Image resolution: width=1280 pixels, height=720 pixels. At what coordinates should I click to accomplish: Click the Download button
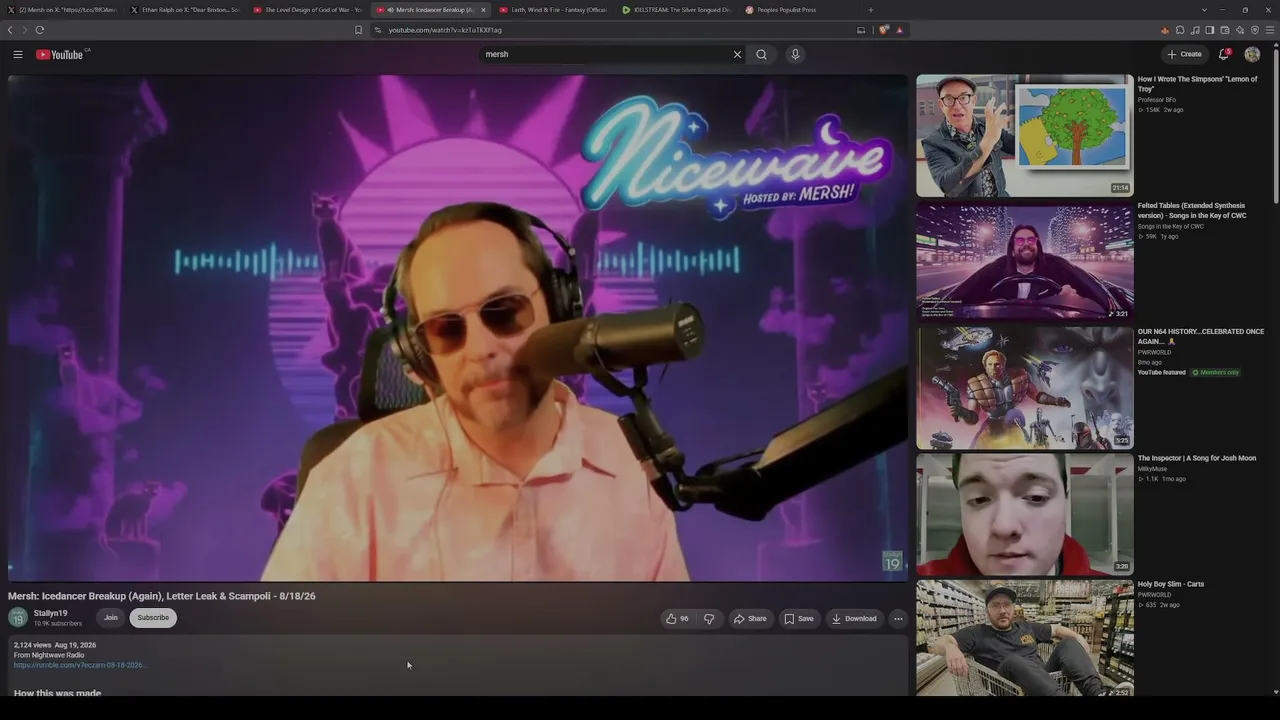854,618
